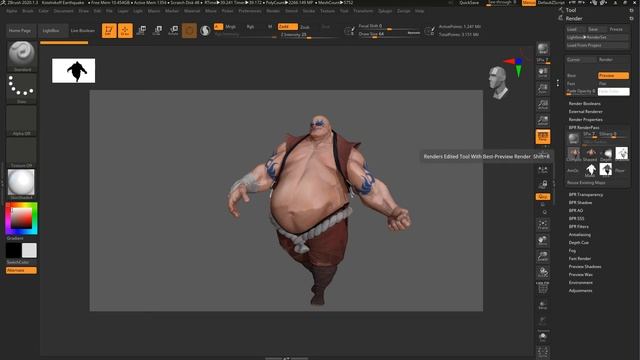Select the Edit mode button
The width and height of the screenshot is (640, 360).
tap(109, 30)
